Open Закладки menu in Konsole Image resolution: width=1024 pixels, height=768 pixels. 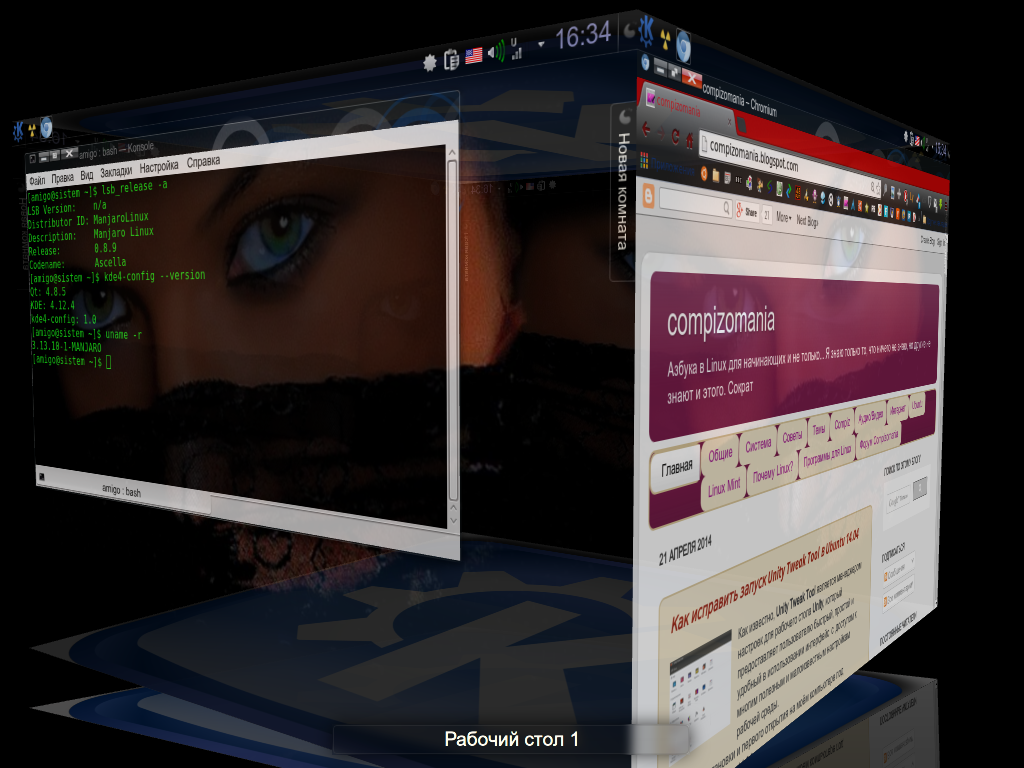click(116, 172)
